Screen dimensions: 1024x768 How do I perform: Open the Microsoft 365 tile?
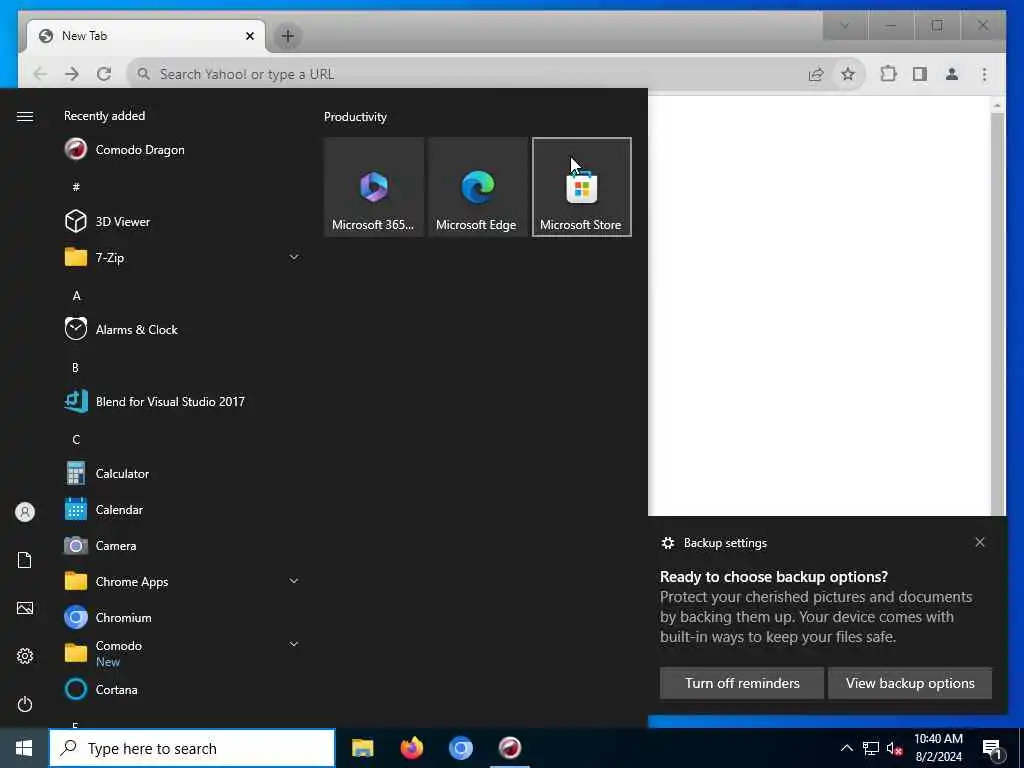pos(374,187)
